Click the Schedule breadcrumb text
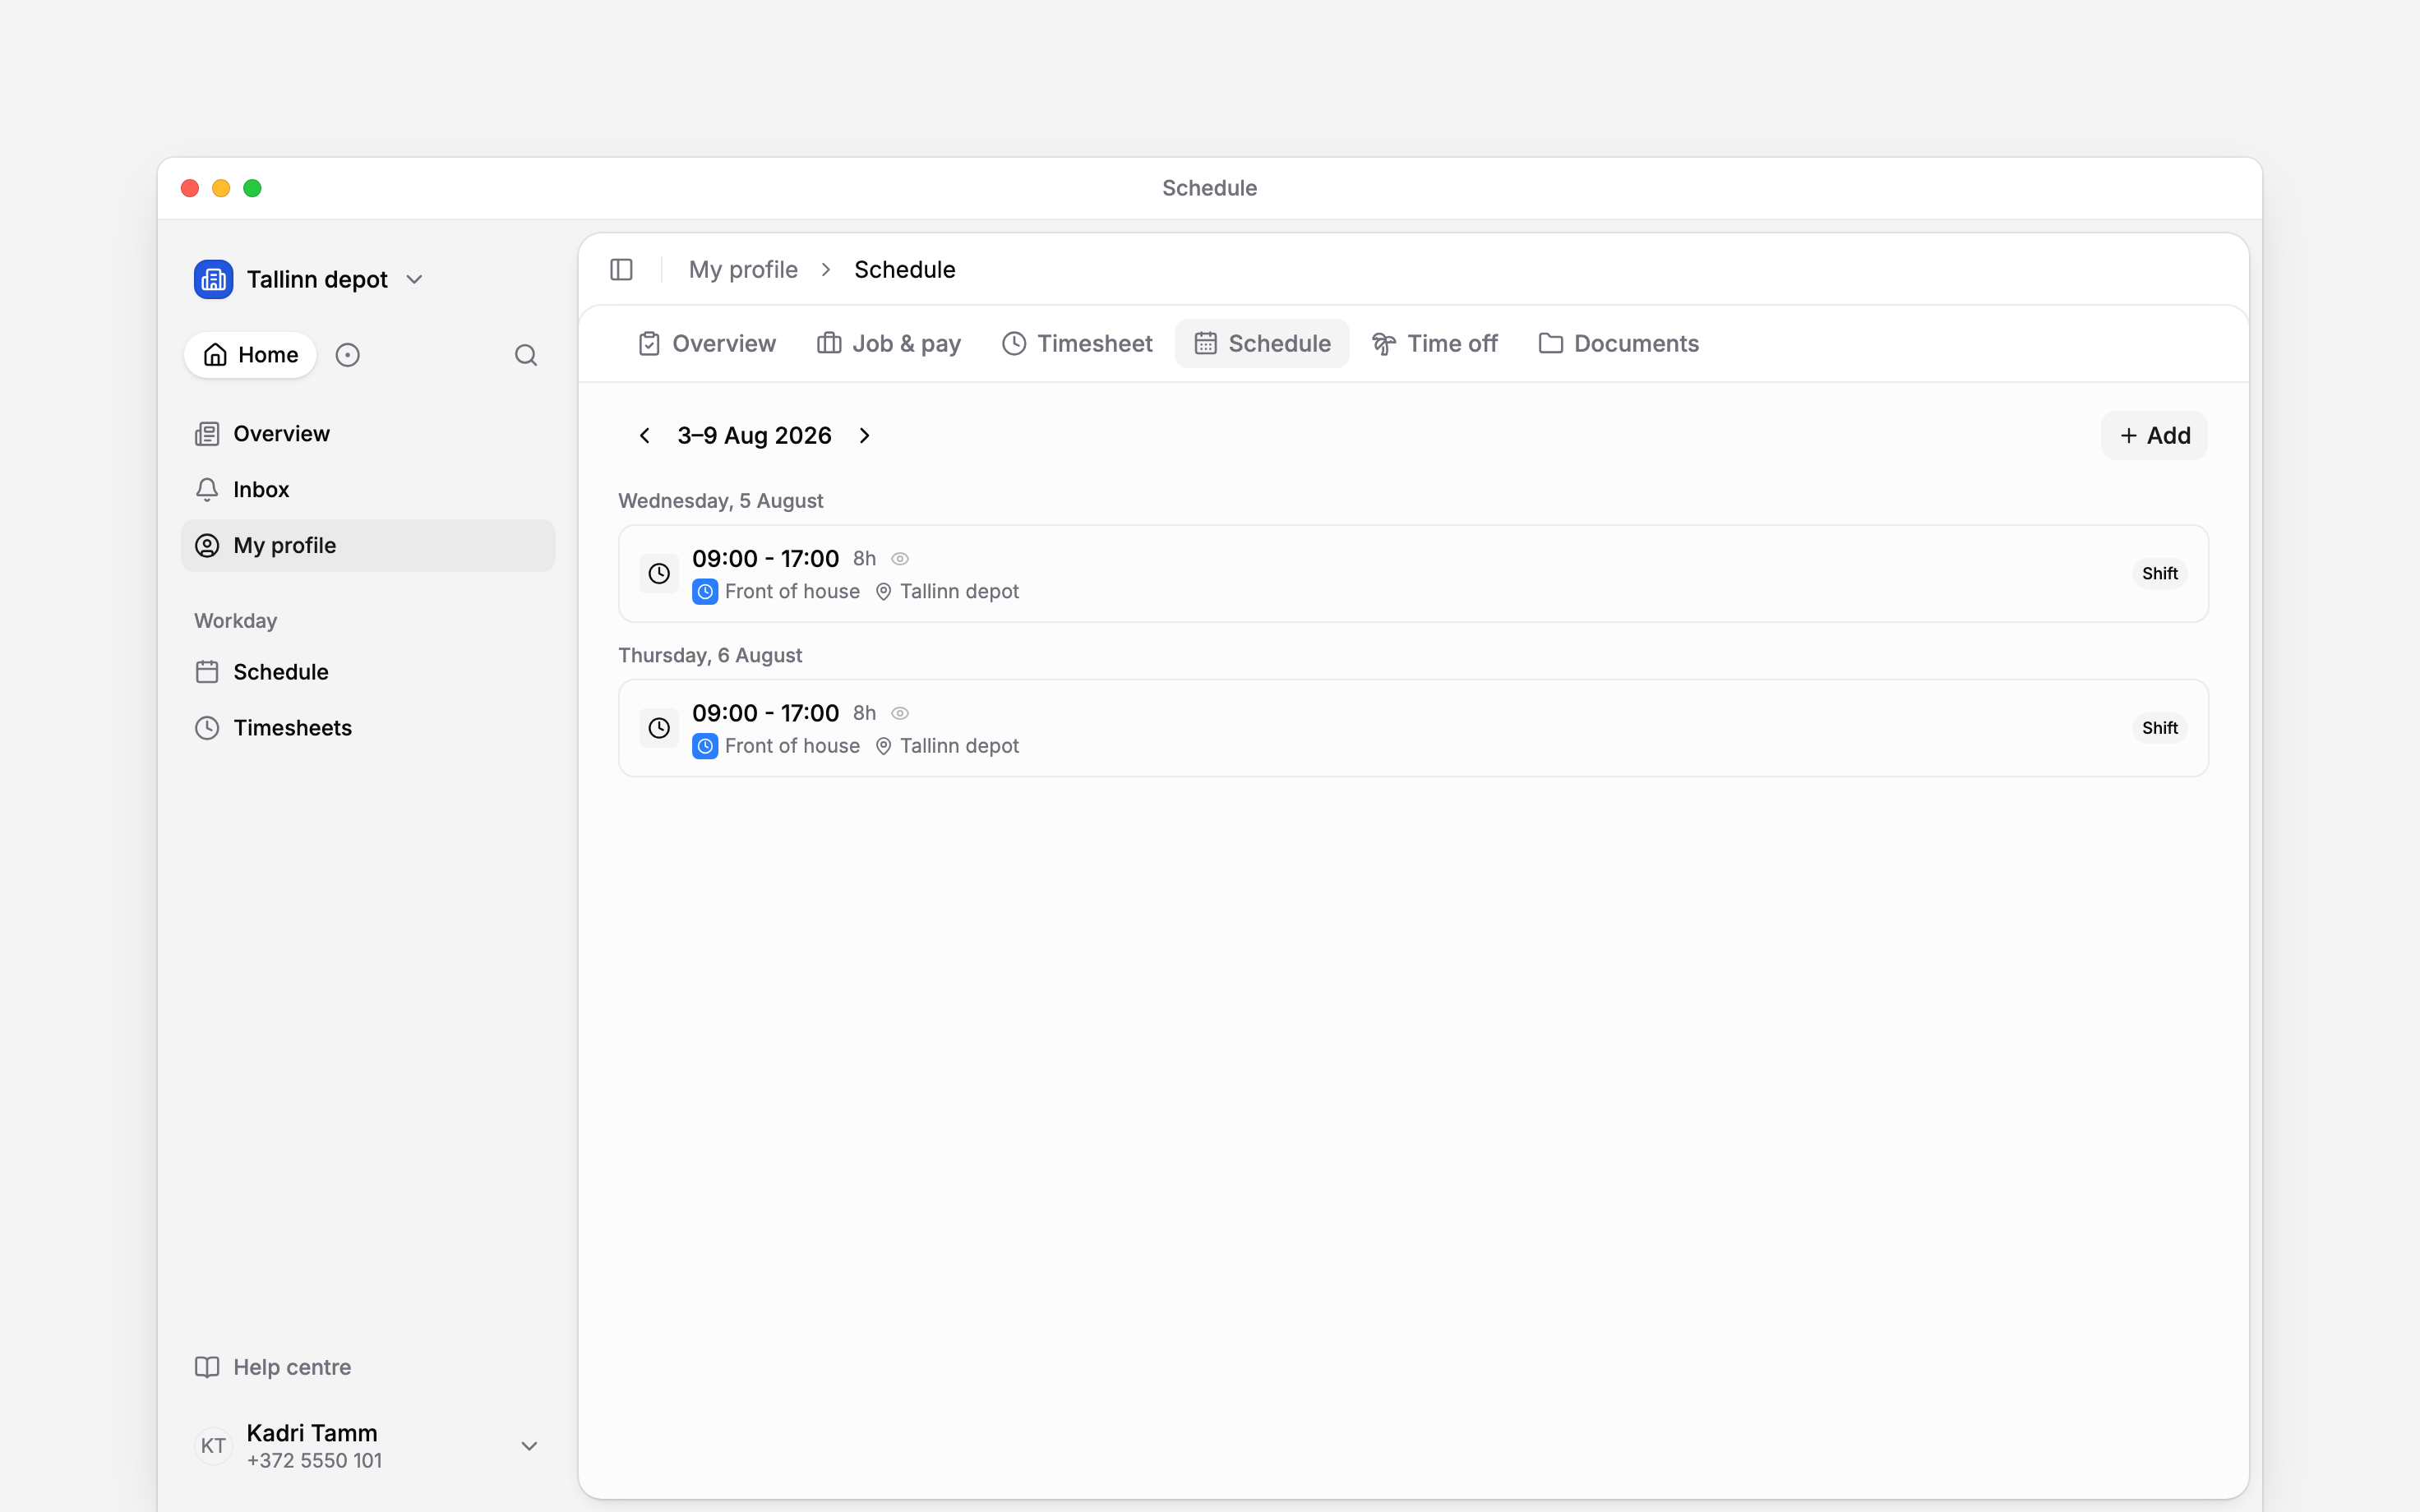The width and height of the screenshot is (2420, 1512). click(x=905, y=270)
